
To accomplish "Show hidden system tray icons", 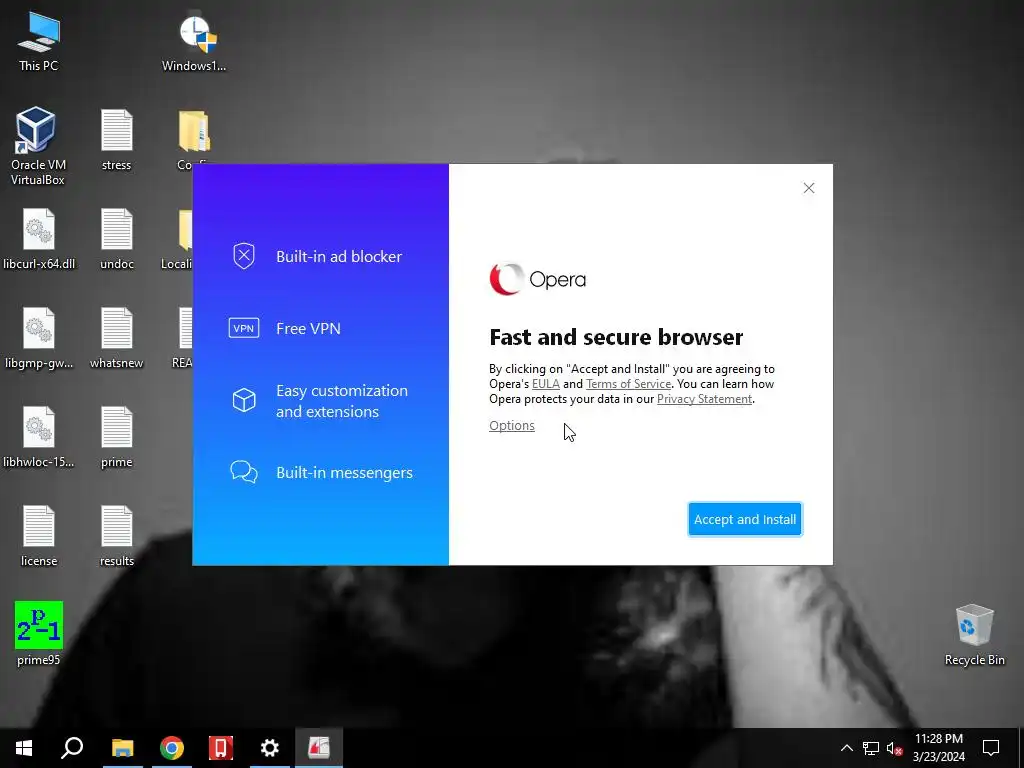I will pos(846,748).
